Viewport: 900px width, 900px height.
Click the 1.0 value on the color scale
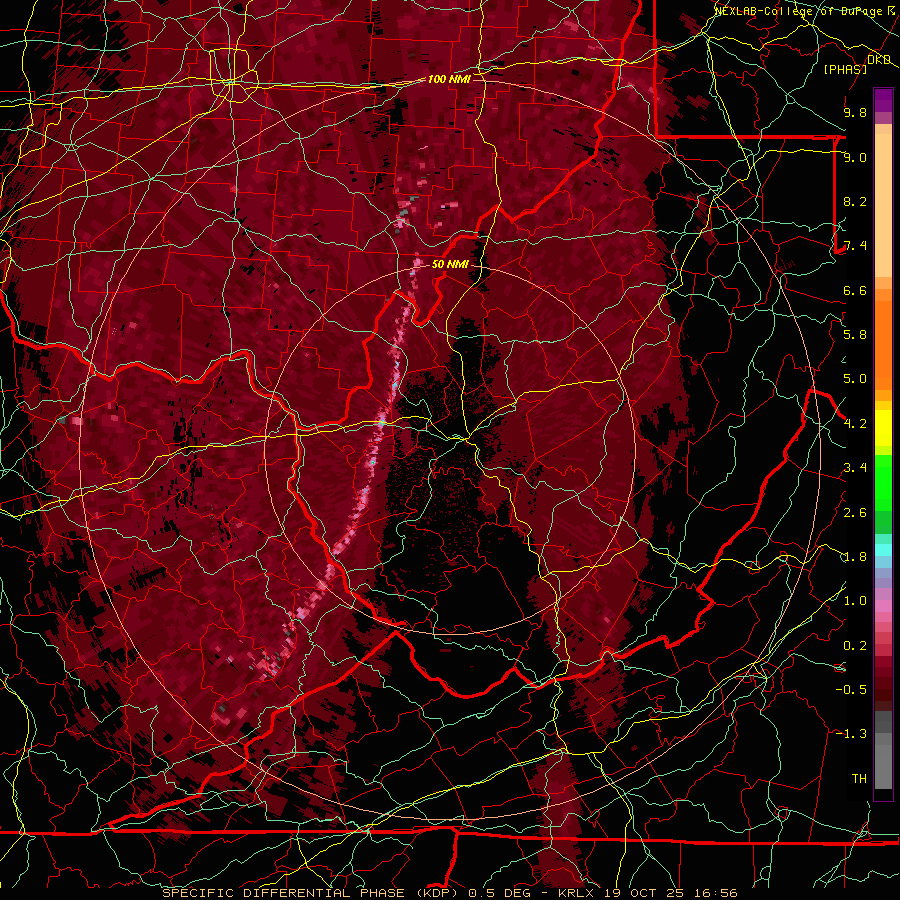click(855, 601)
